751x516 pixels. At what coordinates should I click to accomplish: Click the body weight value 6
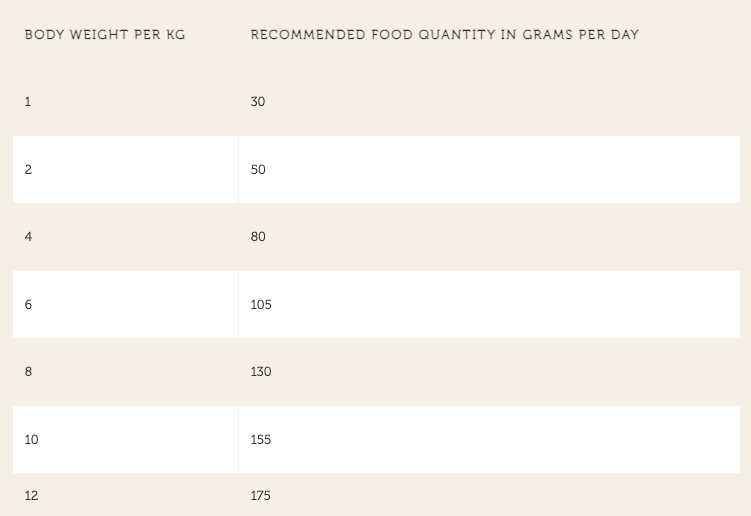[x=28, y=304]
